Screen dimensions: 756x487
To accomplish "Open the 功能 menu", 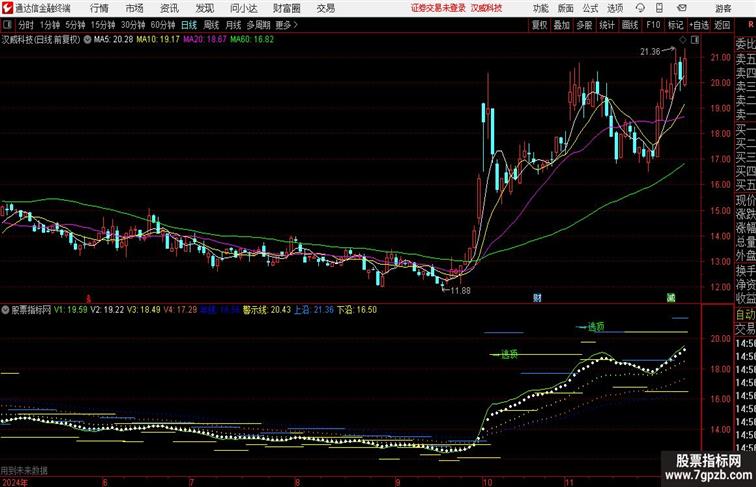I will (540, 8).
